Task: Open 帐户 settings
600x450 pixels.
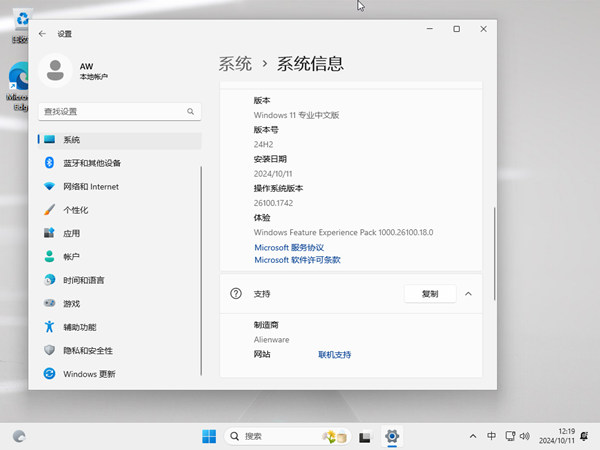Action: coord(120,257)
